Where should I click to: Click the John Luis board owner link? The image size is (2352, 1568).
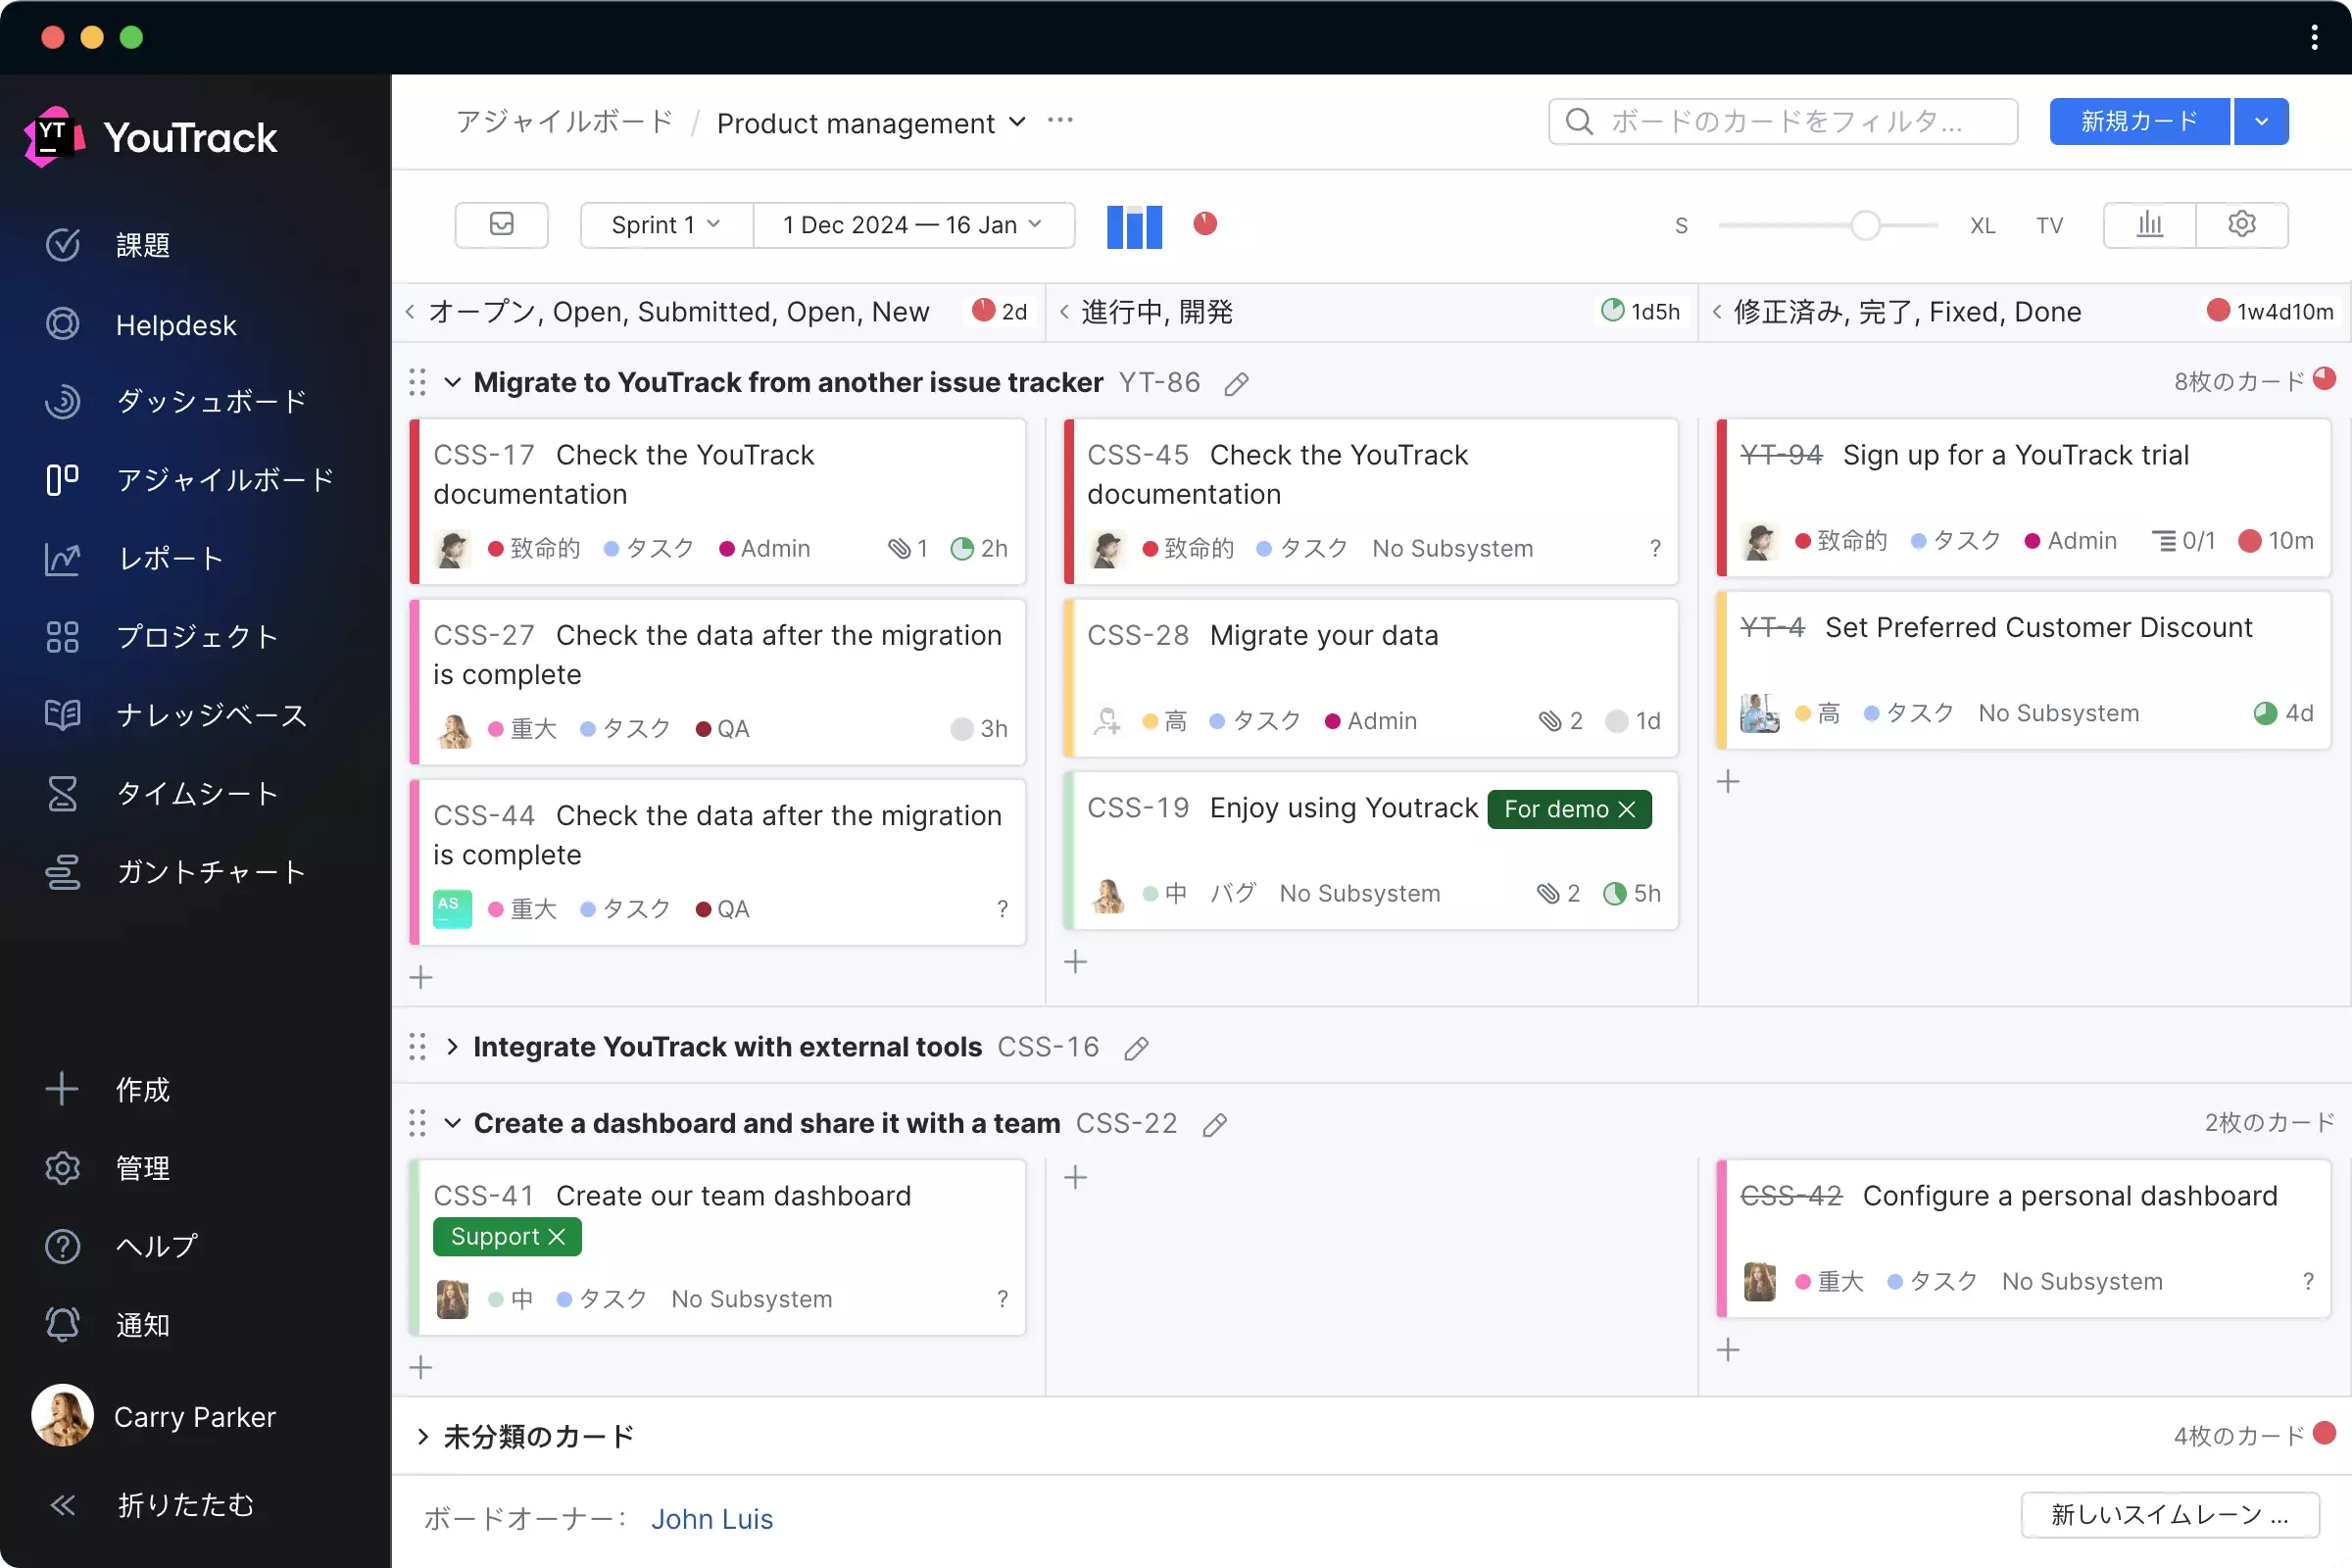711,1518
